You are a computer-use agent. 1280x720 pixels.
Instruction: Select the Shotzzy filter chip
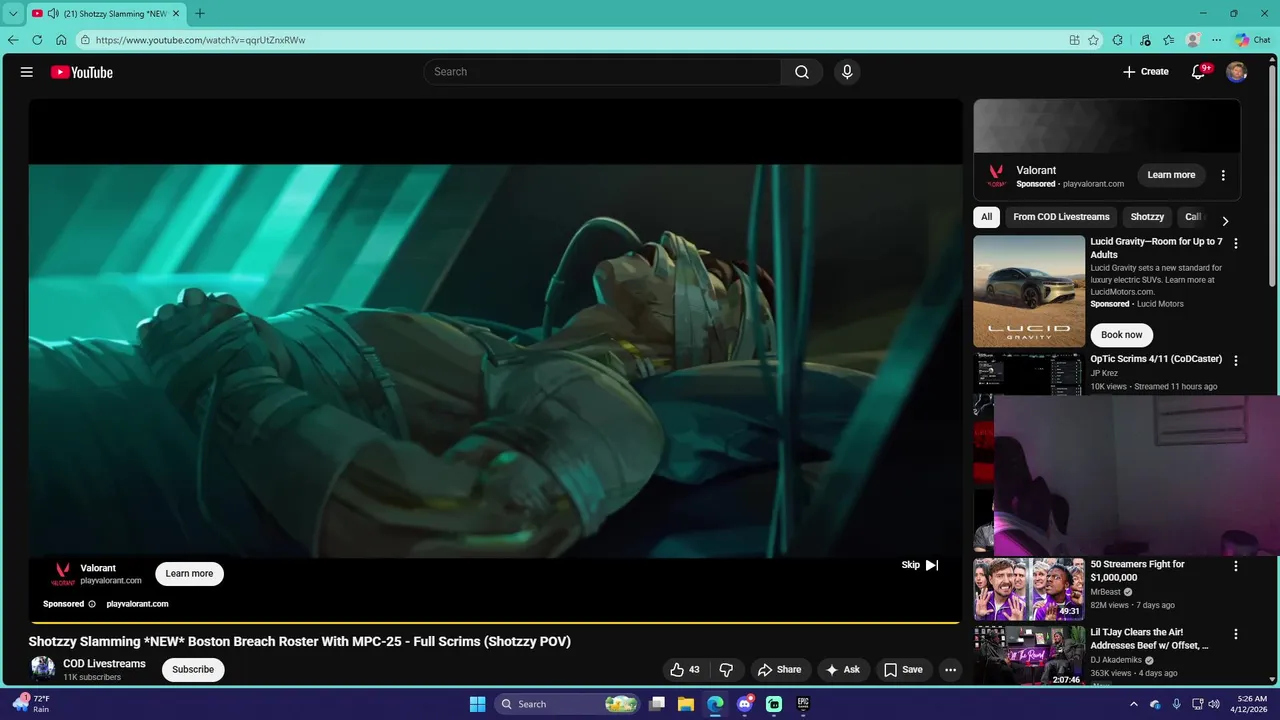pos(1147,217)
